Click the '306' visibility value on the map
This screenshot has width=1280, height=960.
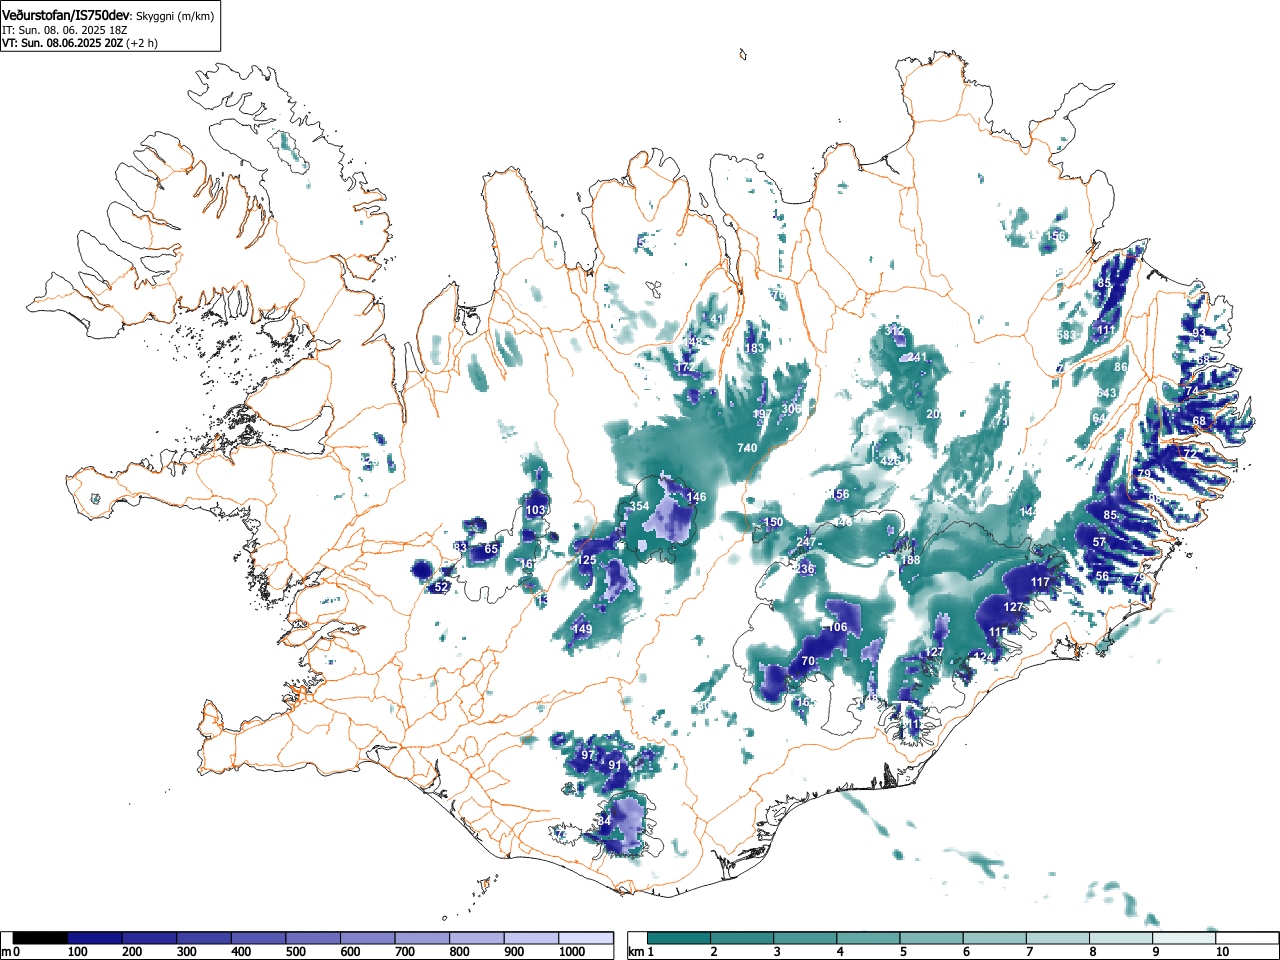(x=791, y=409)
